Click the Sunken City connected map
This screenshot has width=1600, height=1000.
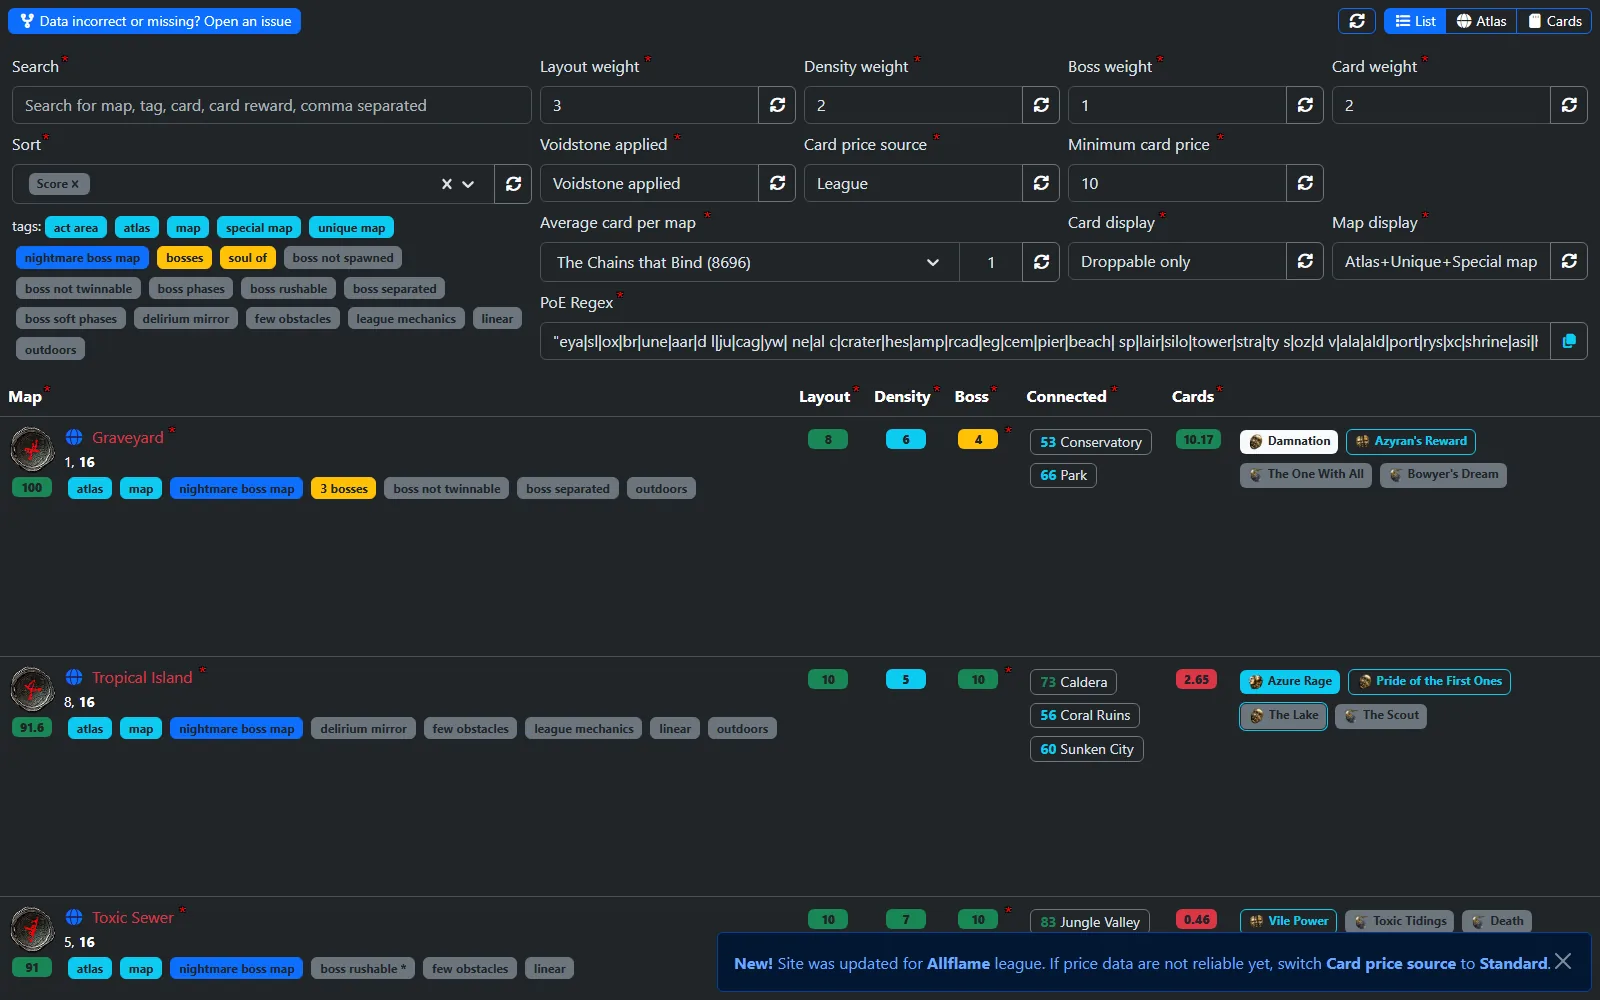[x=1087, y=749]
